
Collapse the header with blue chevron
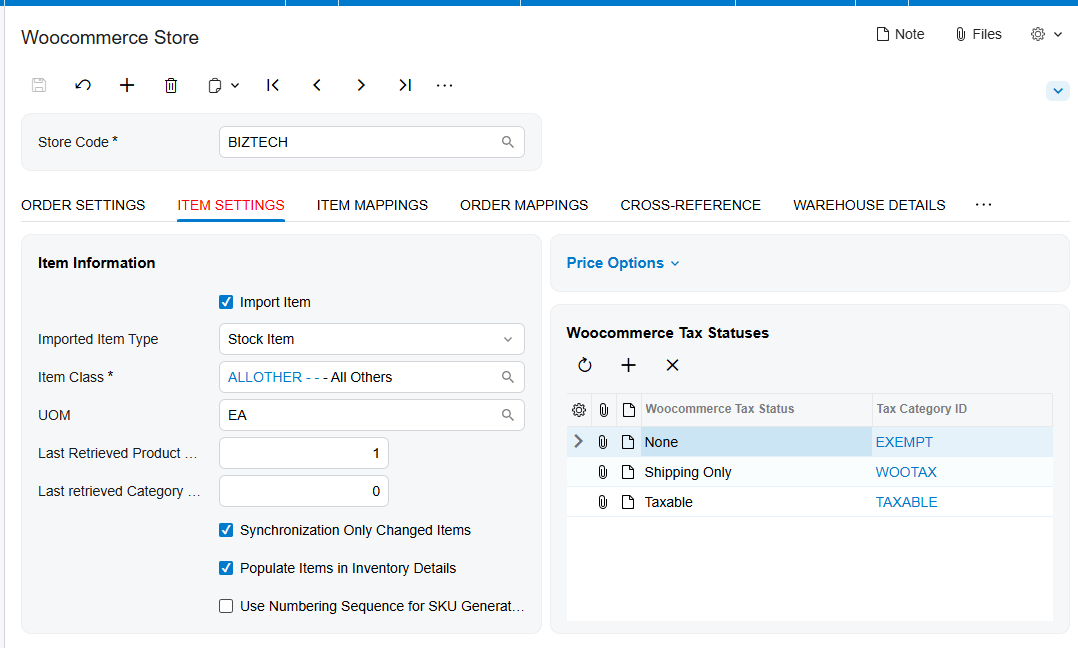[1058, 91]
